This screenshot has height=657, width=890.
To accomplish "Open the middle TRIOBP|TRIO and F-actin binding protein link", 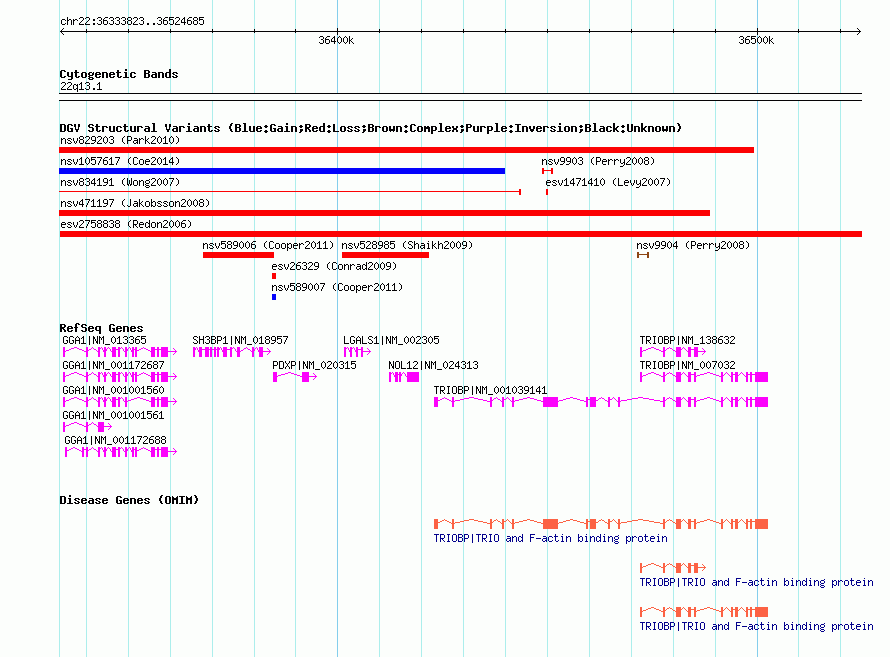I will pyautogui.click(x=757, y=582).
